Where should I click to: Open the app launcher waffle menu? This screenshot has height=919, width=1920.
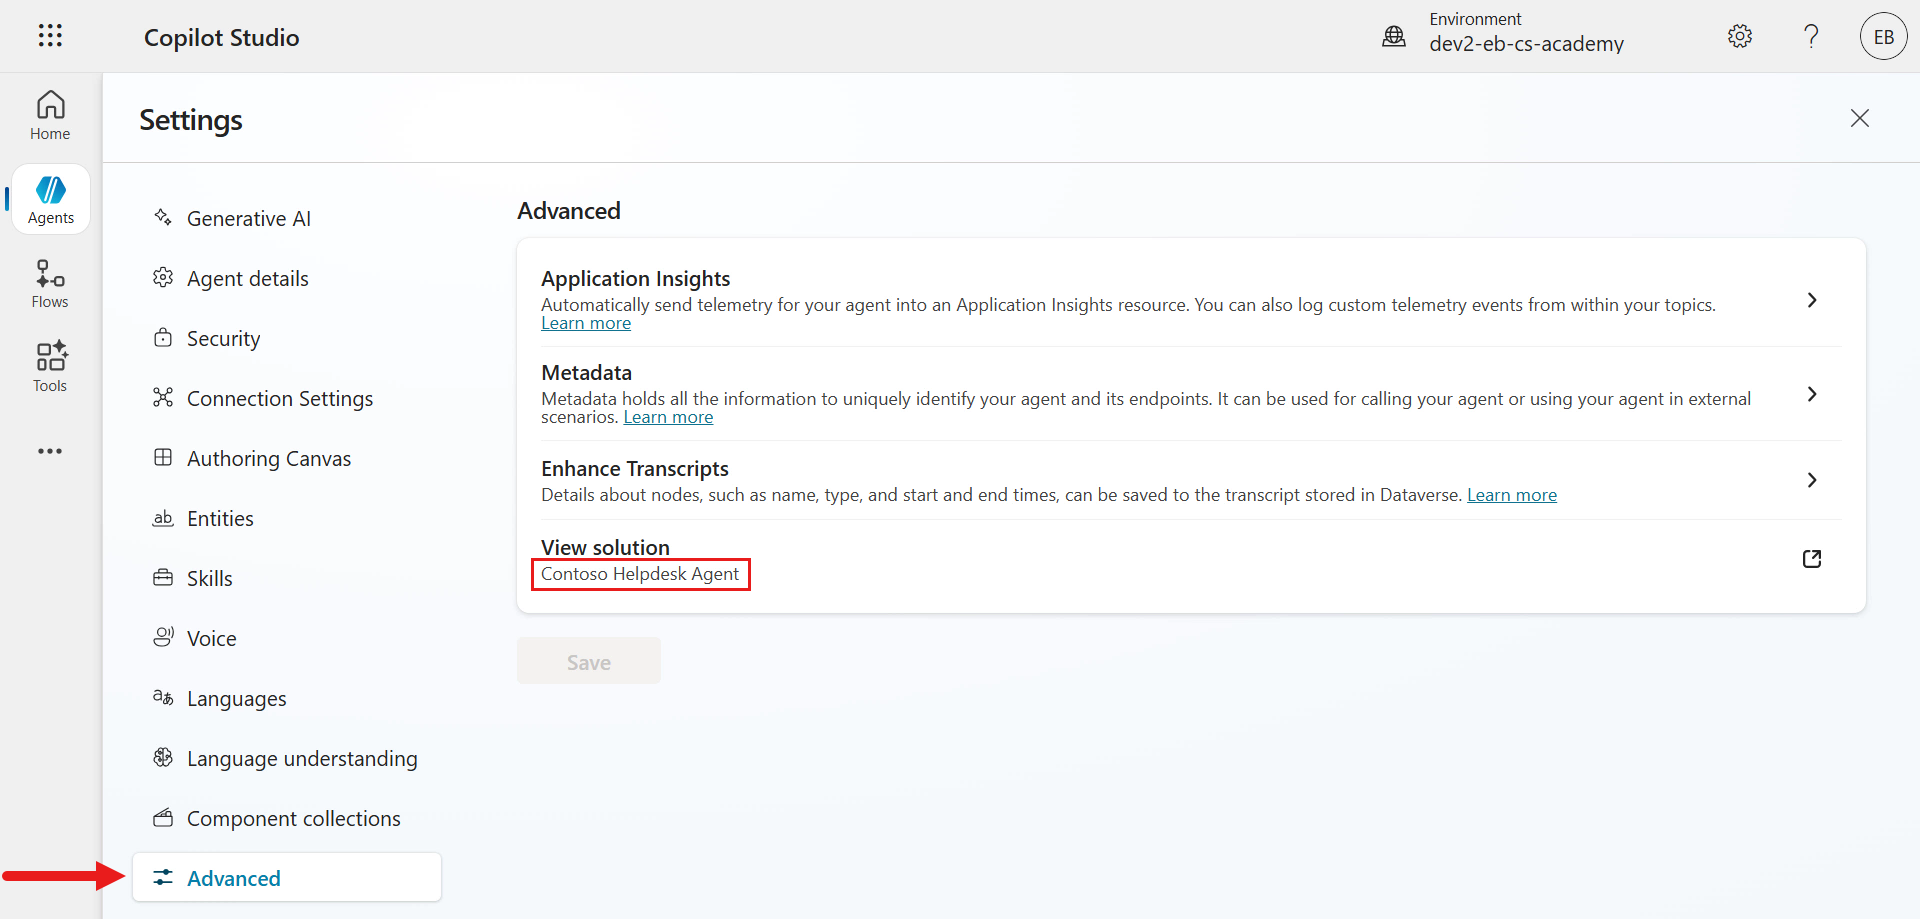[x=49, y=36]
